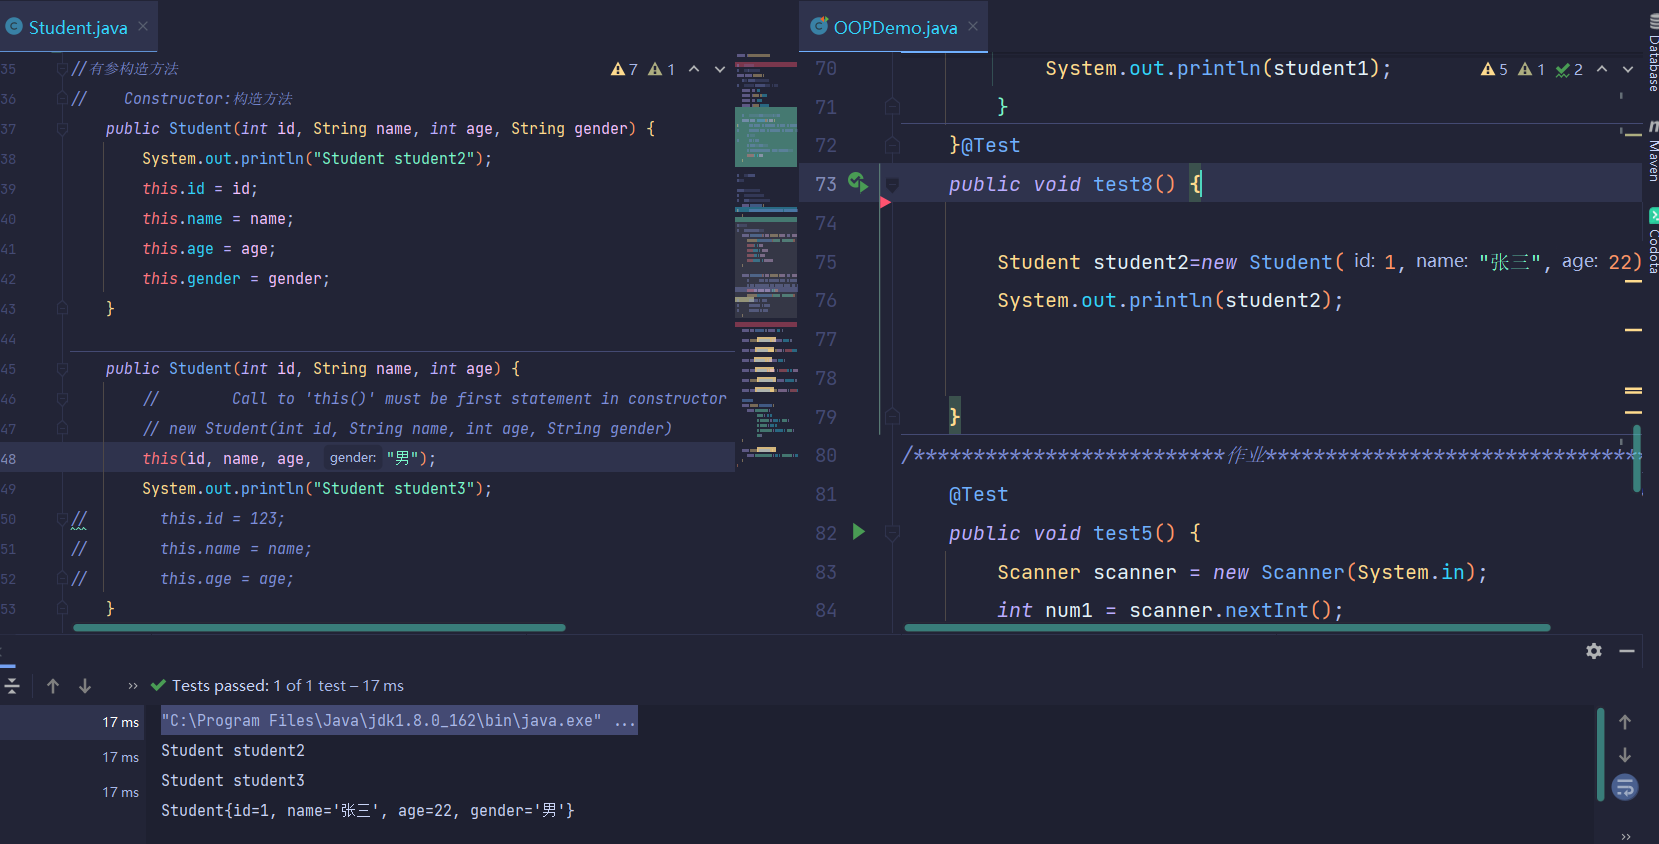Click the console vertical scrollbar
Image resolution: width=1659 pixels, height=844 pixels.
click(1601, 754)
